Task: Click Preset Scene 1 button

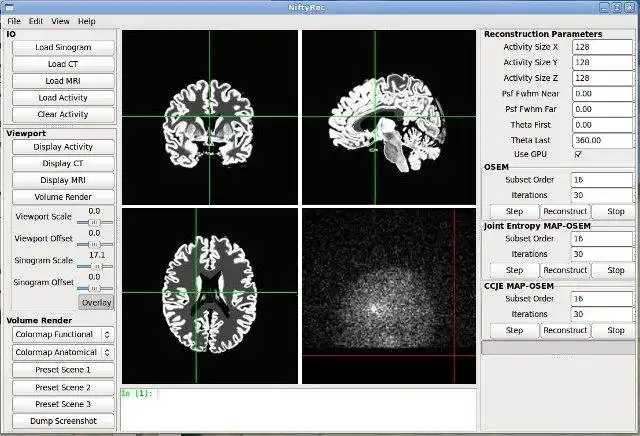Action: pyautogui.click(x=63, y=370)
